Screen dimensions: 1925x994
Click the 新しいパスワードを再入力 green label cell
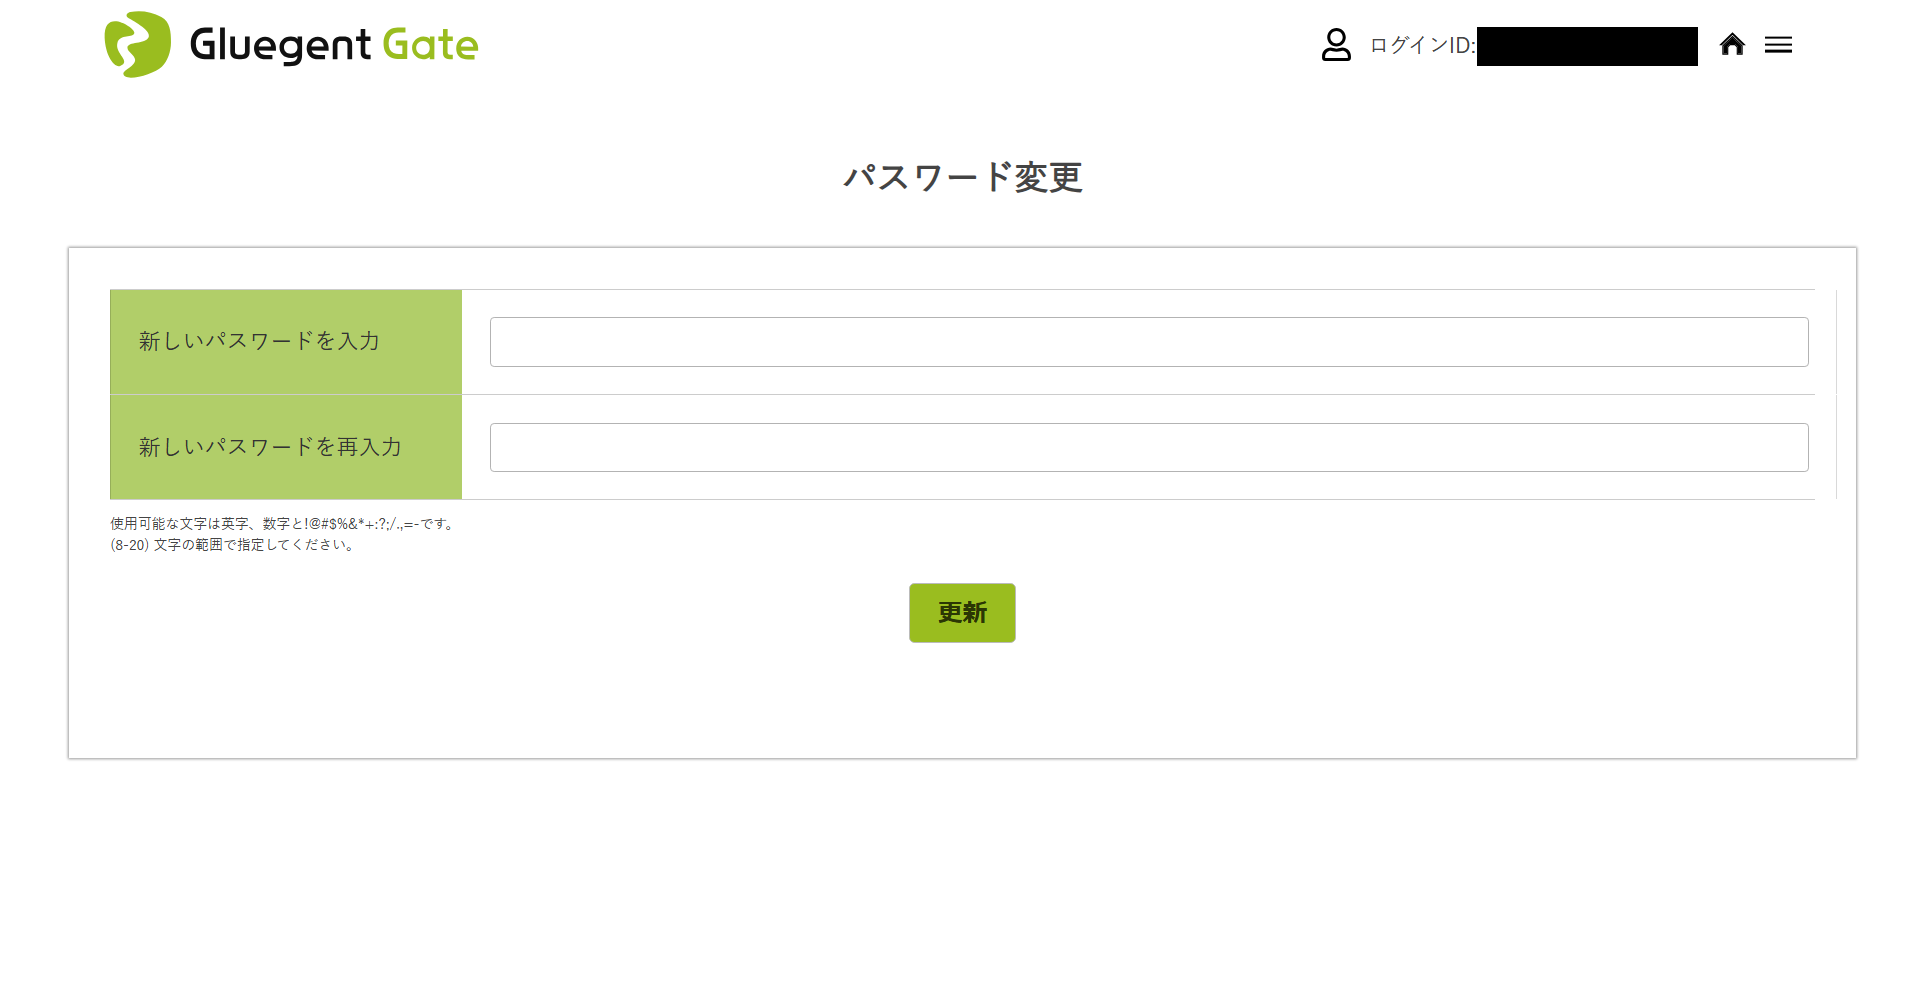point(285,447)
